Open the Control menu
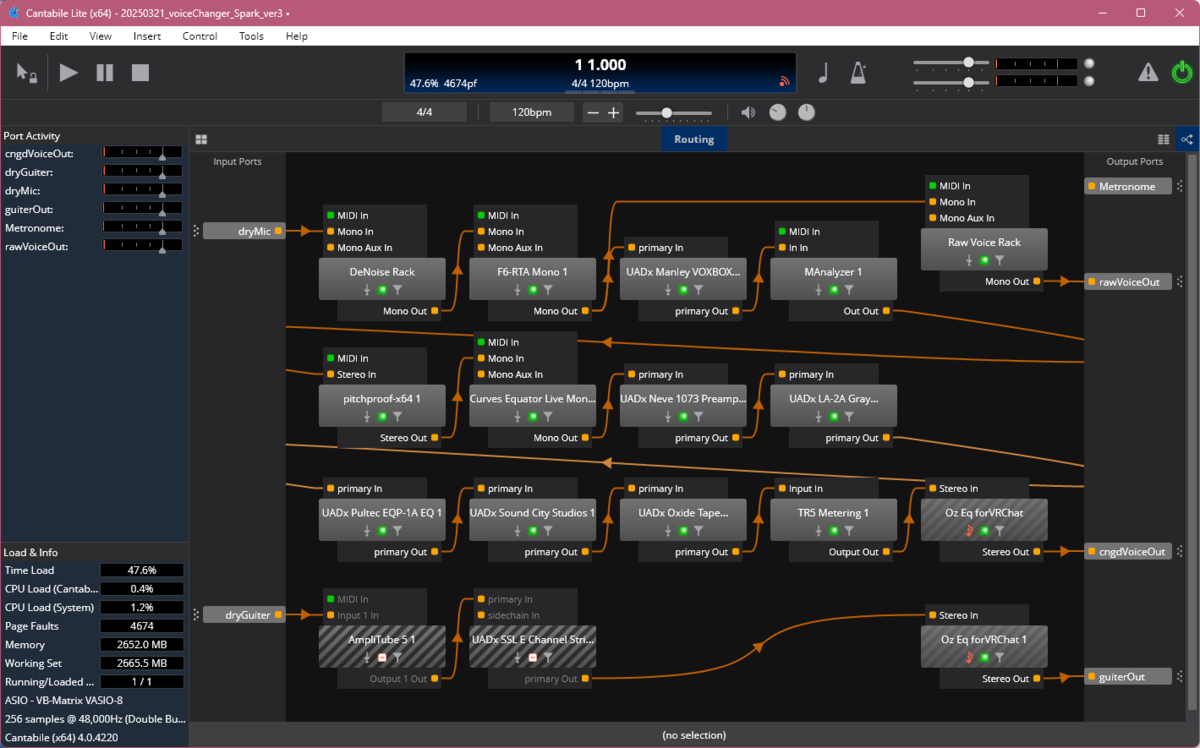 tap(200, 36)
